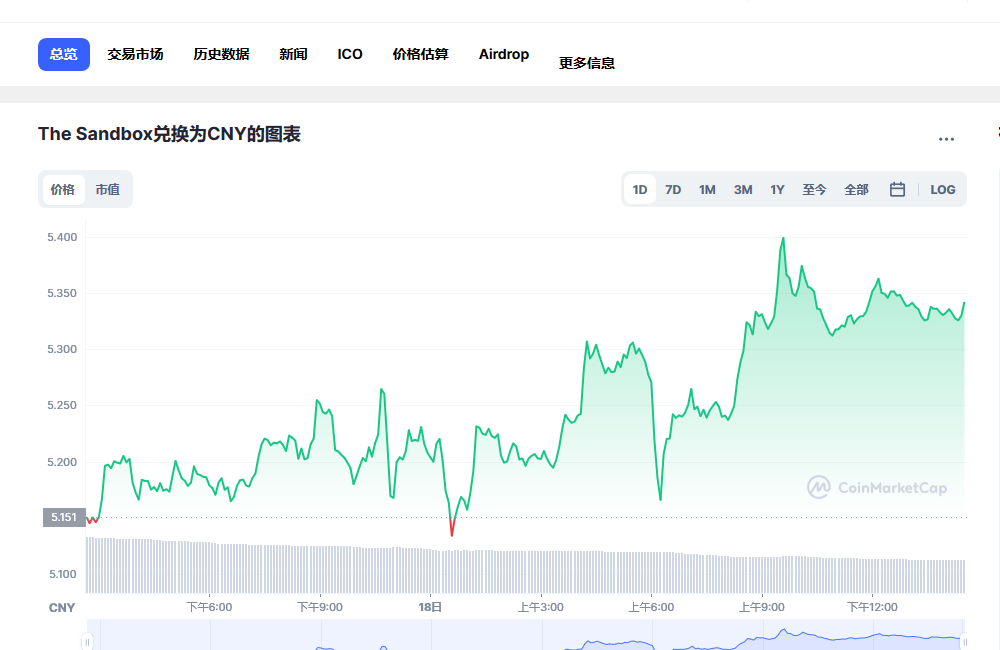Click the CNY currency label below chart
This screenshot has height=650, width=1000.
[62, 608]
